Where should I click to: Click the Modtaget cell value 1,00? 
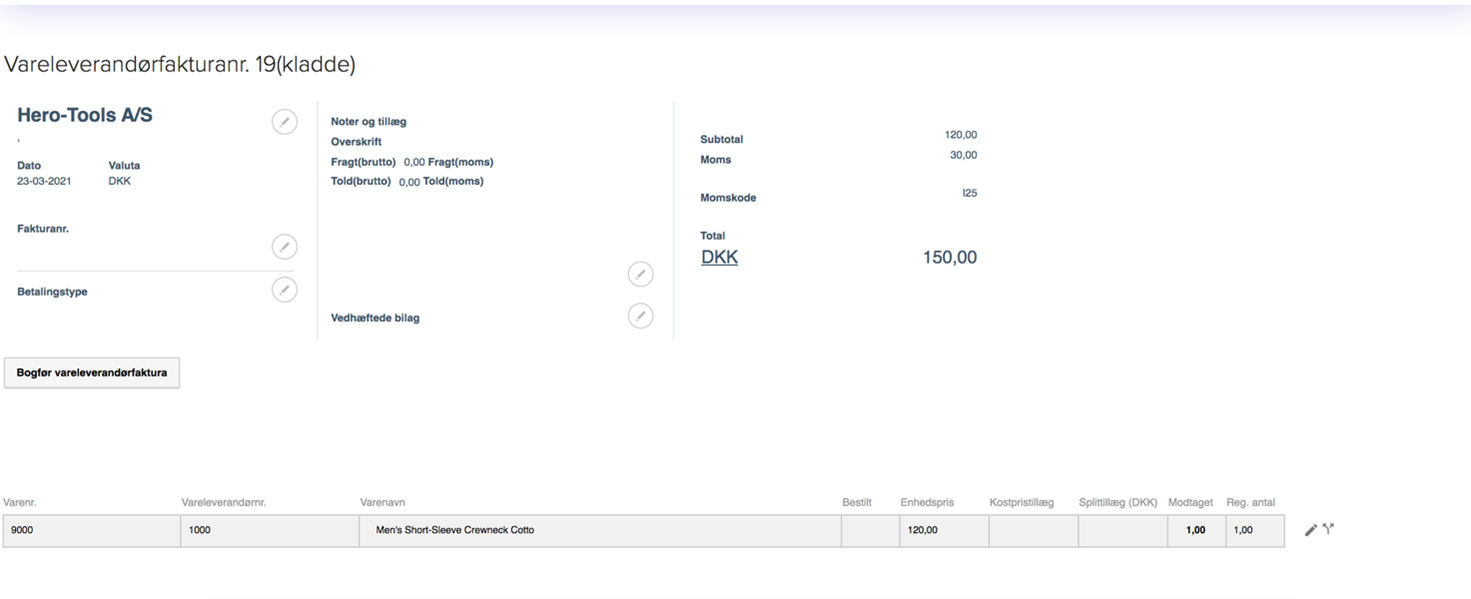(1197, 531)
